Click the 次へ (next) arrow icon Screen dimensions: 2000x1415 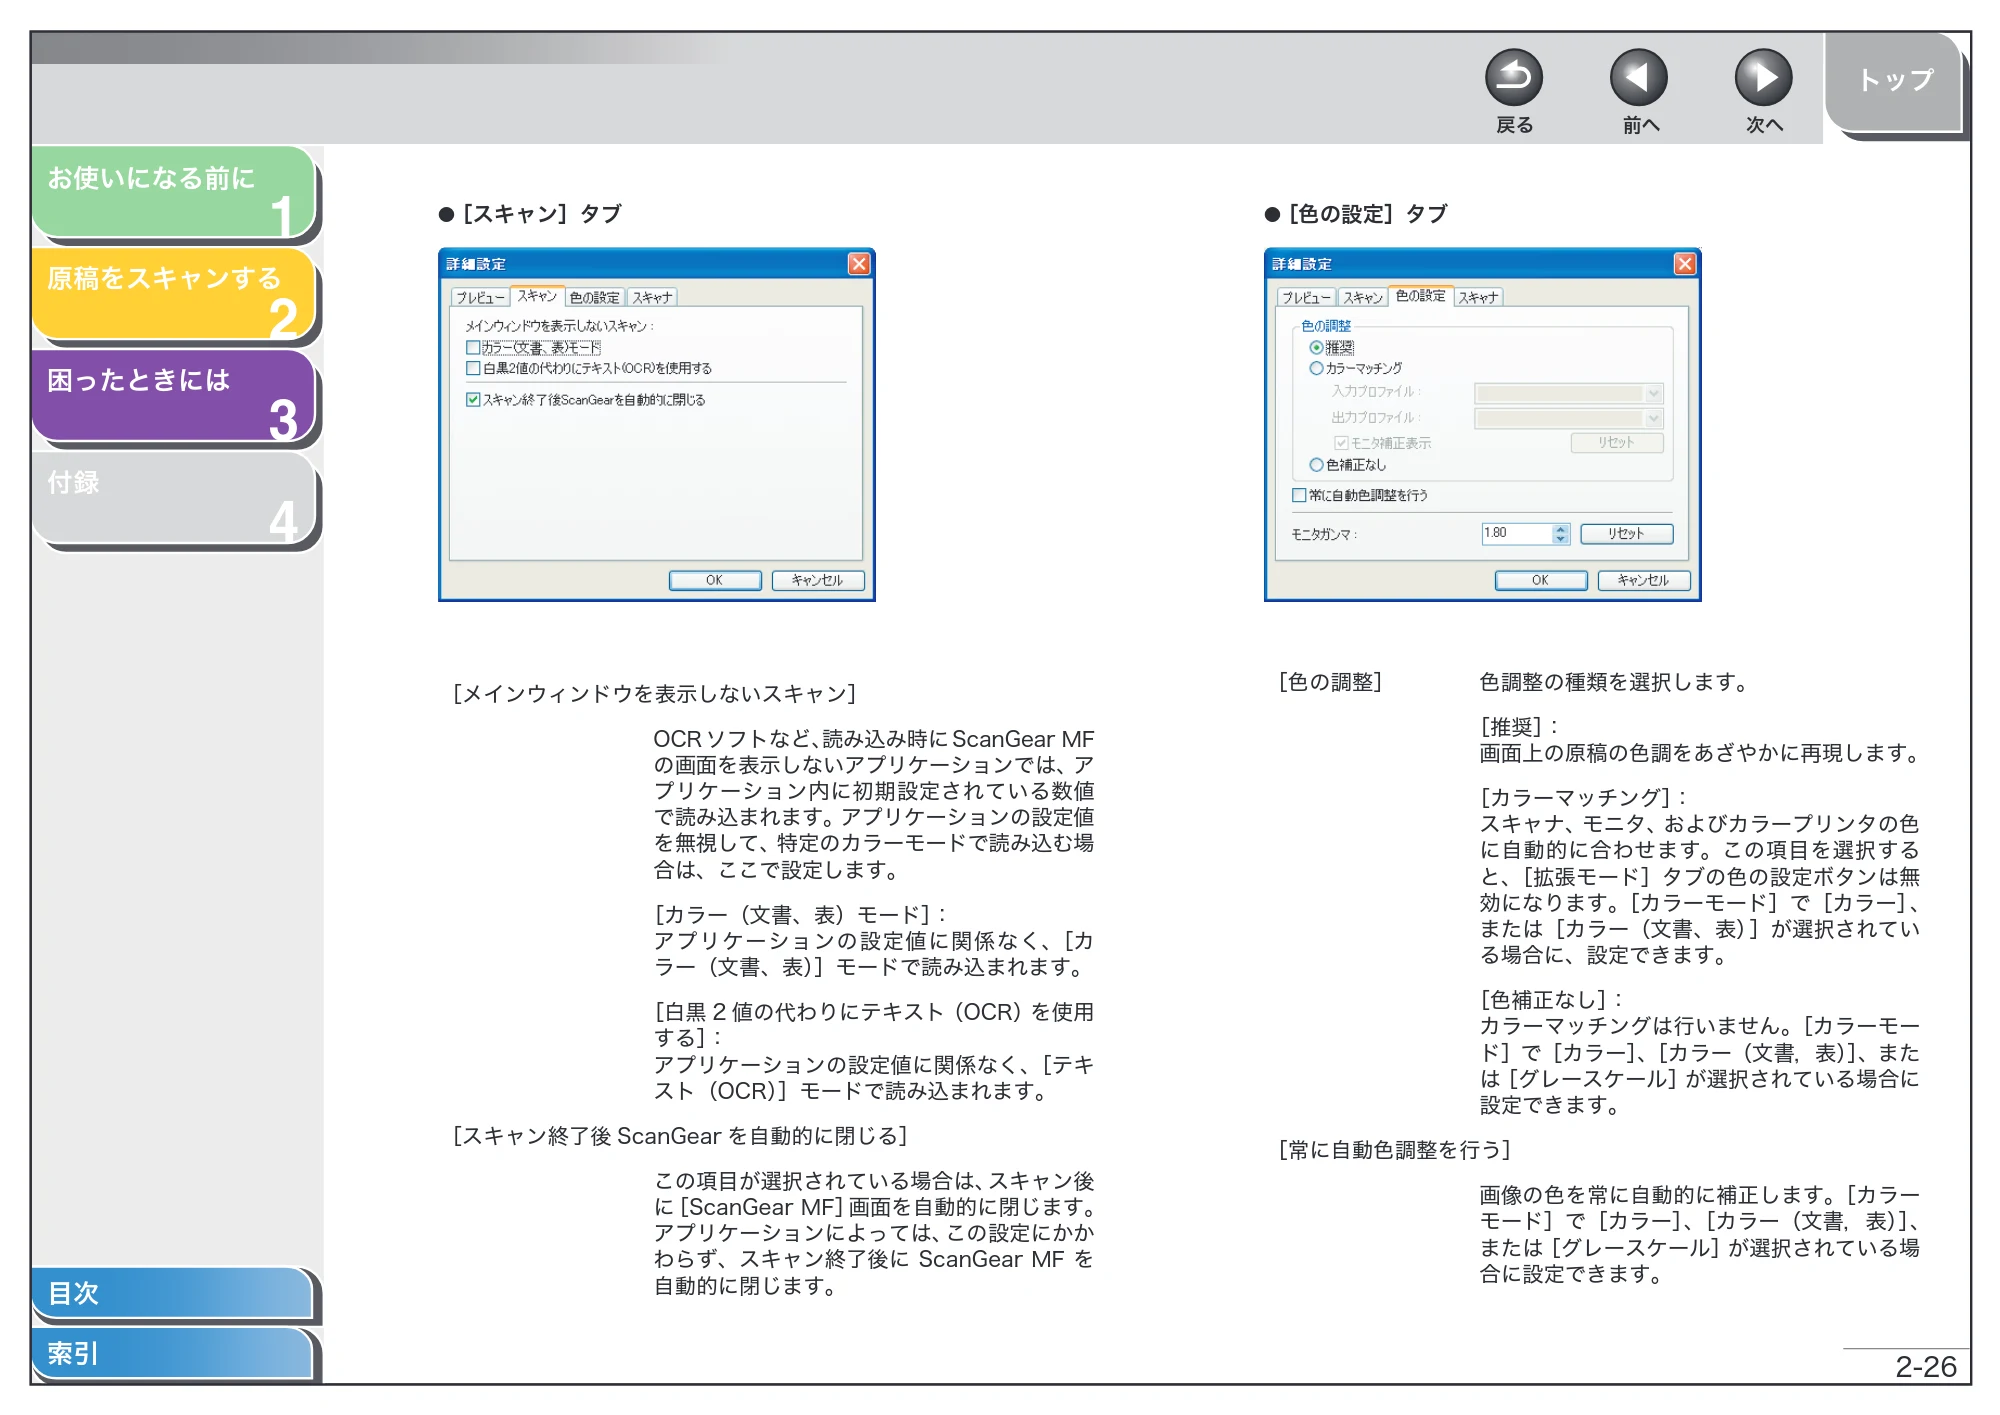(1762, 78)
